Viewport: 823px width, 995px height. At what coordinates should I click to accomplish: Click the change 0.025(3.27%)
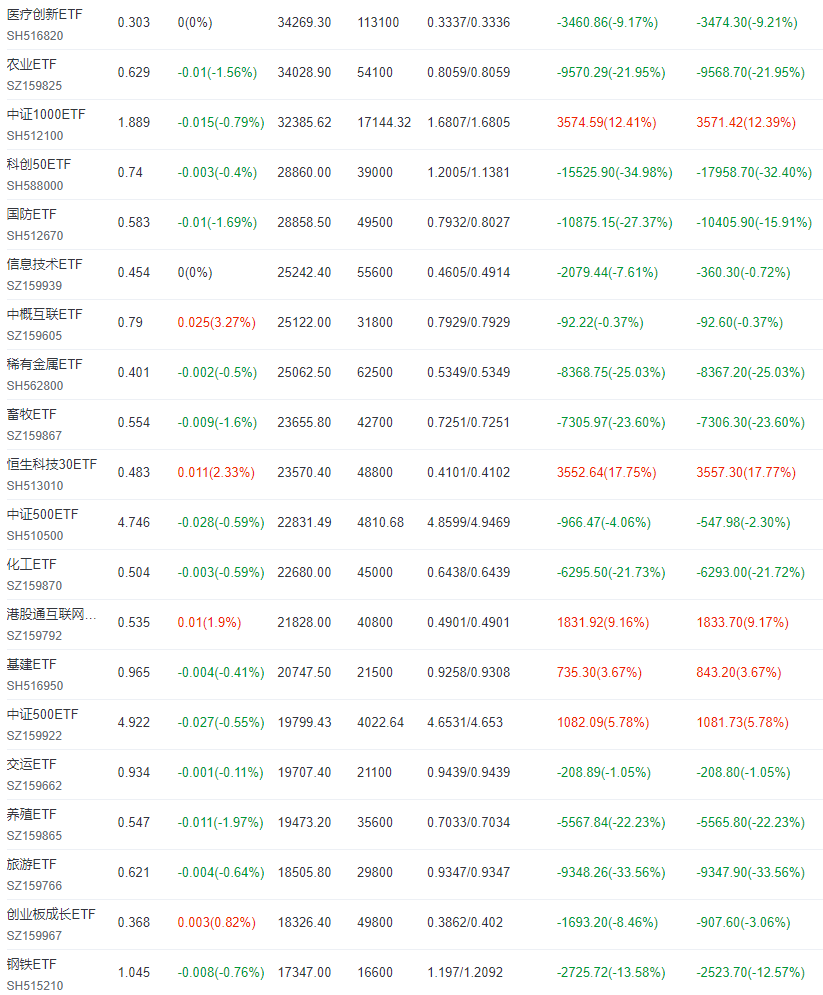[216, 323]
